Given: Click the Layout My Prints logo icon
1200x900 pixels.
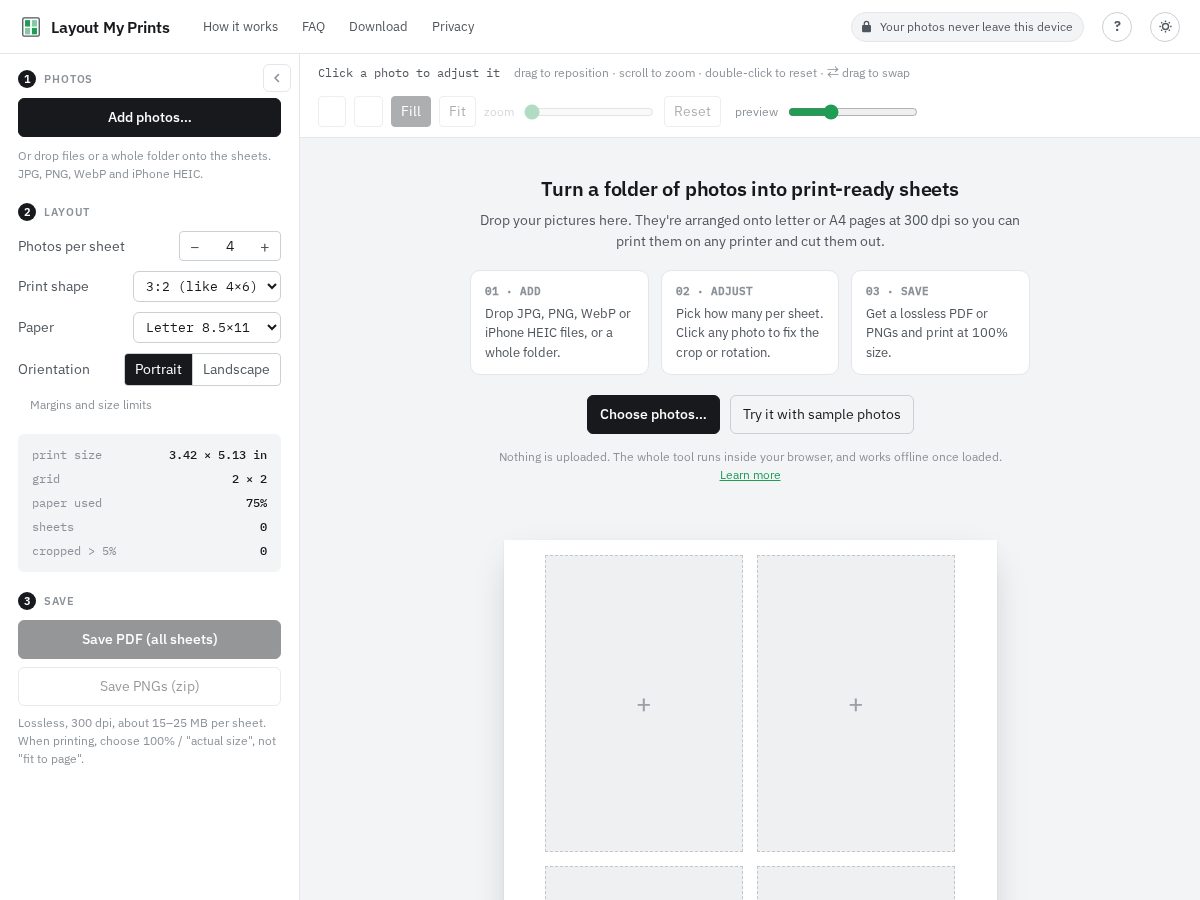Looking at the screenshot, I should (x=31, y=27).
